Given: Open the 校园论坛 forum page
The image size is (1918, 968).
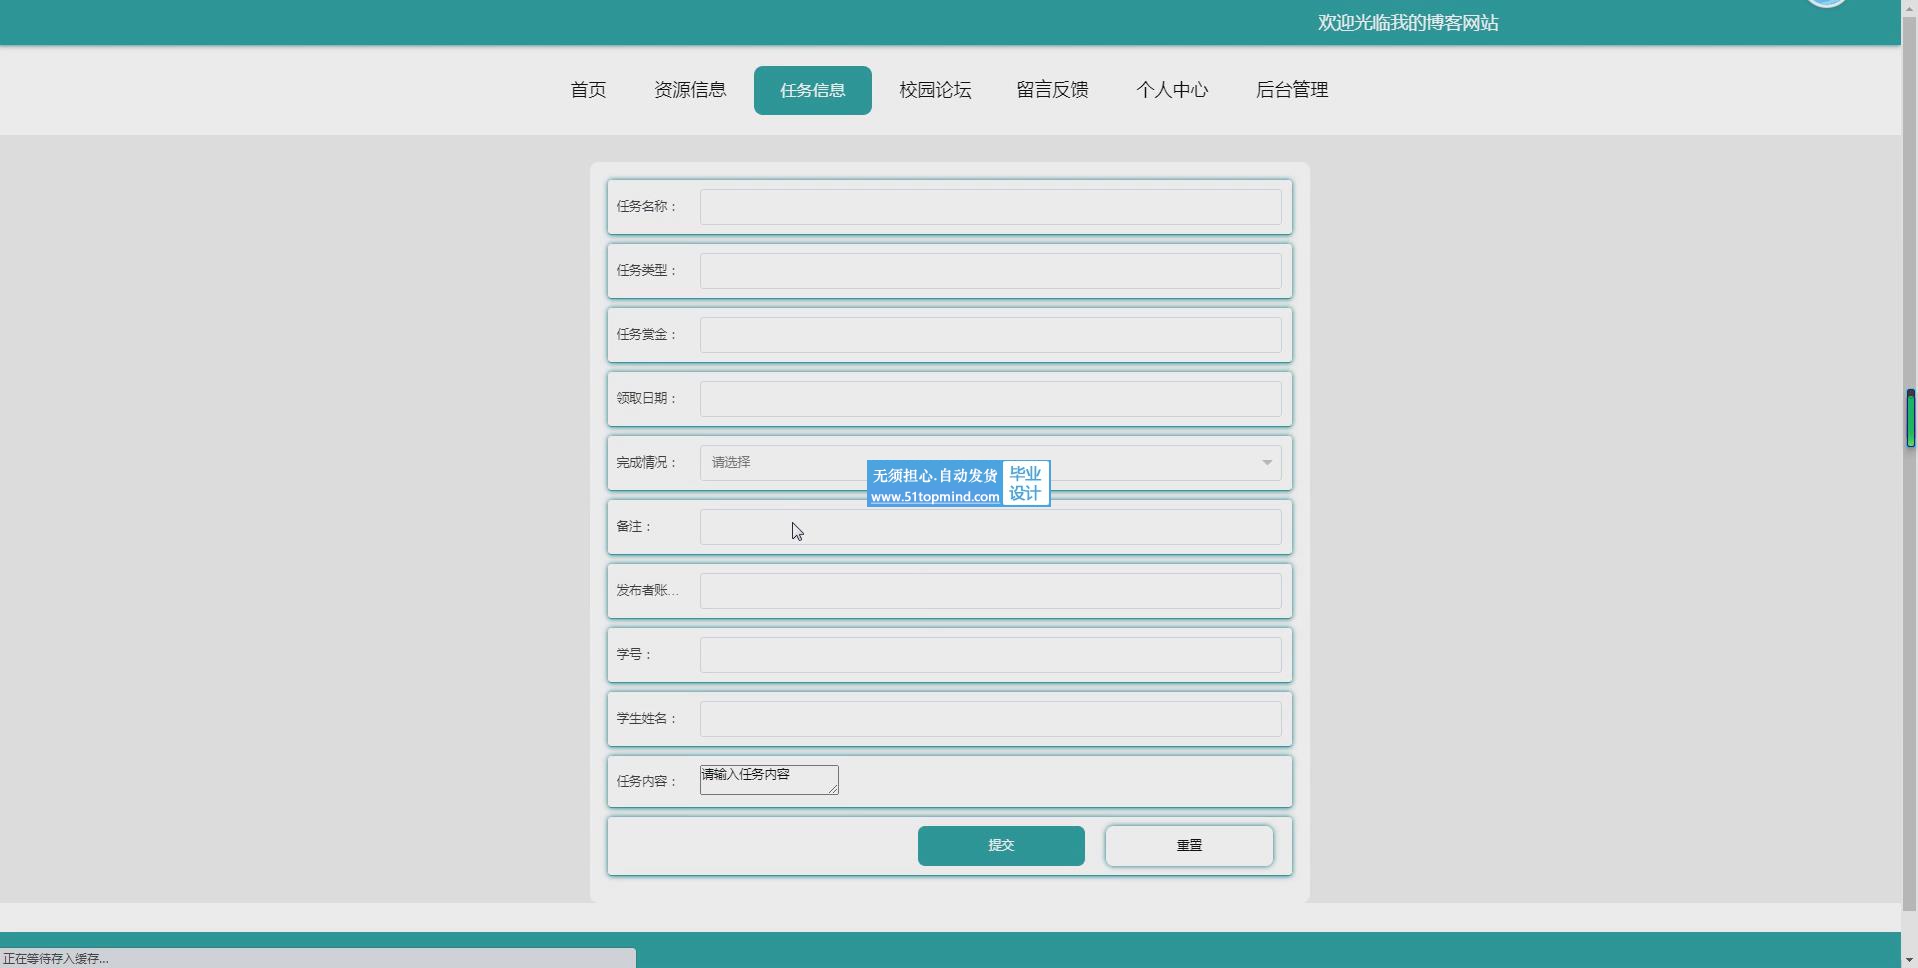Looking at the screenshot, I should coord(935,90).
